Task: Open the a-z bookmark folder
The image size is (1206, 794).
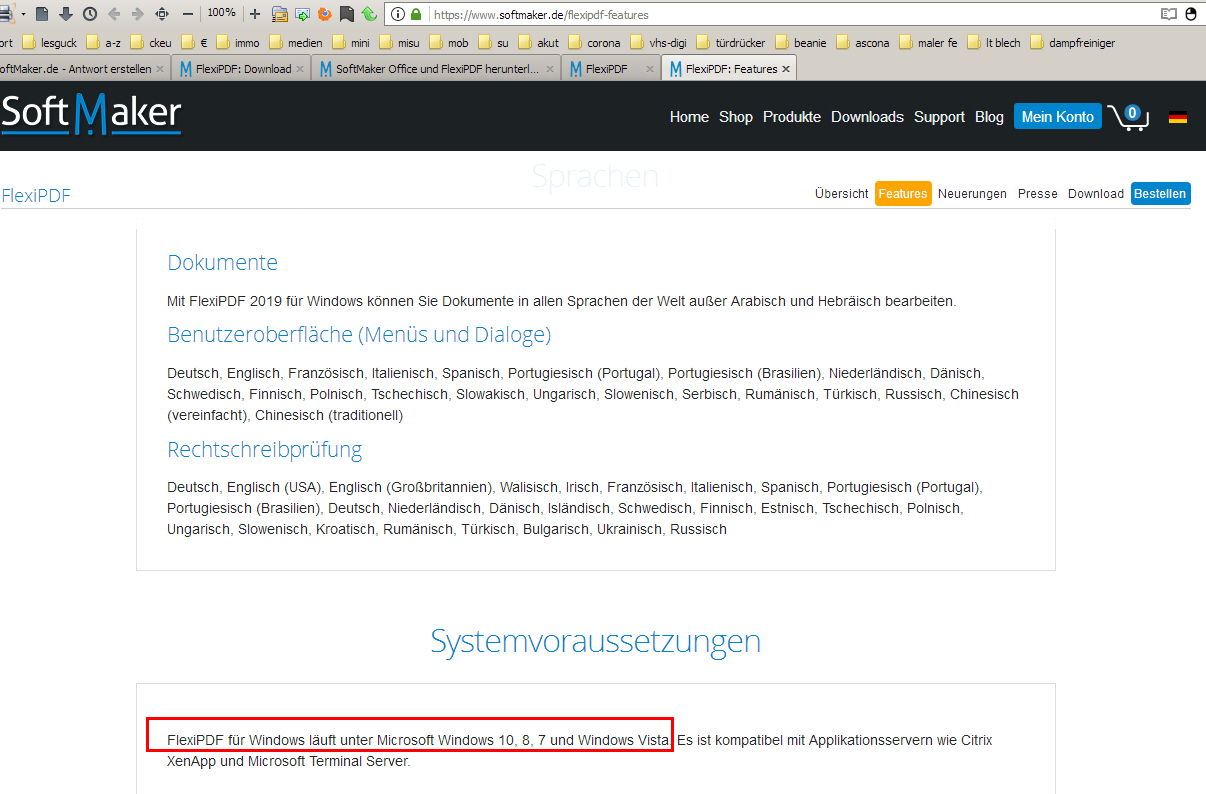Action: tap(104, 43)
